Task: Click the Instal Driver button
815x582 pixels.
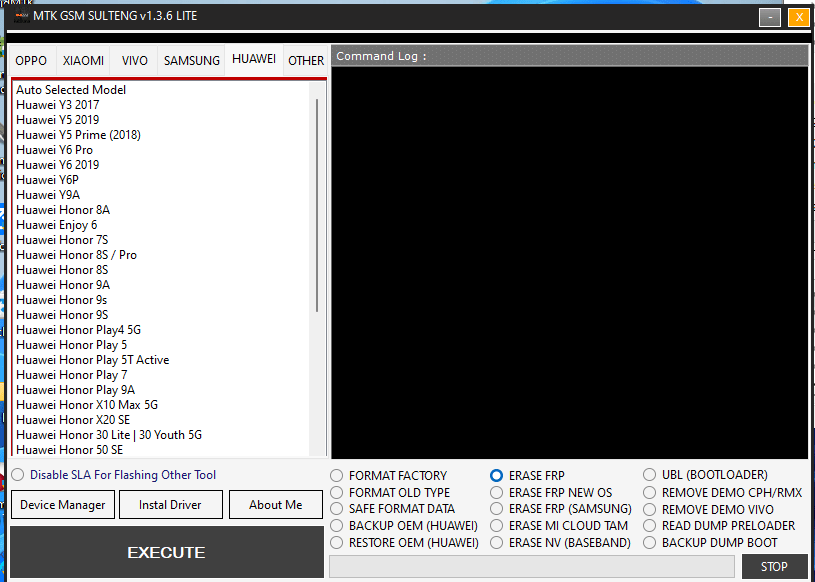Action: (170, 504)
